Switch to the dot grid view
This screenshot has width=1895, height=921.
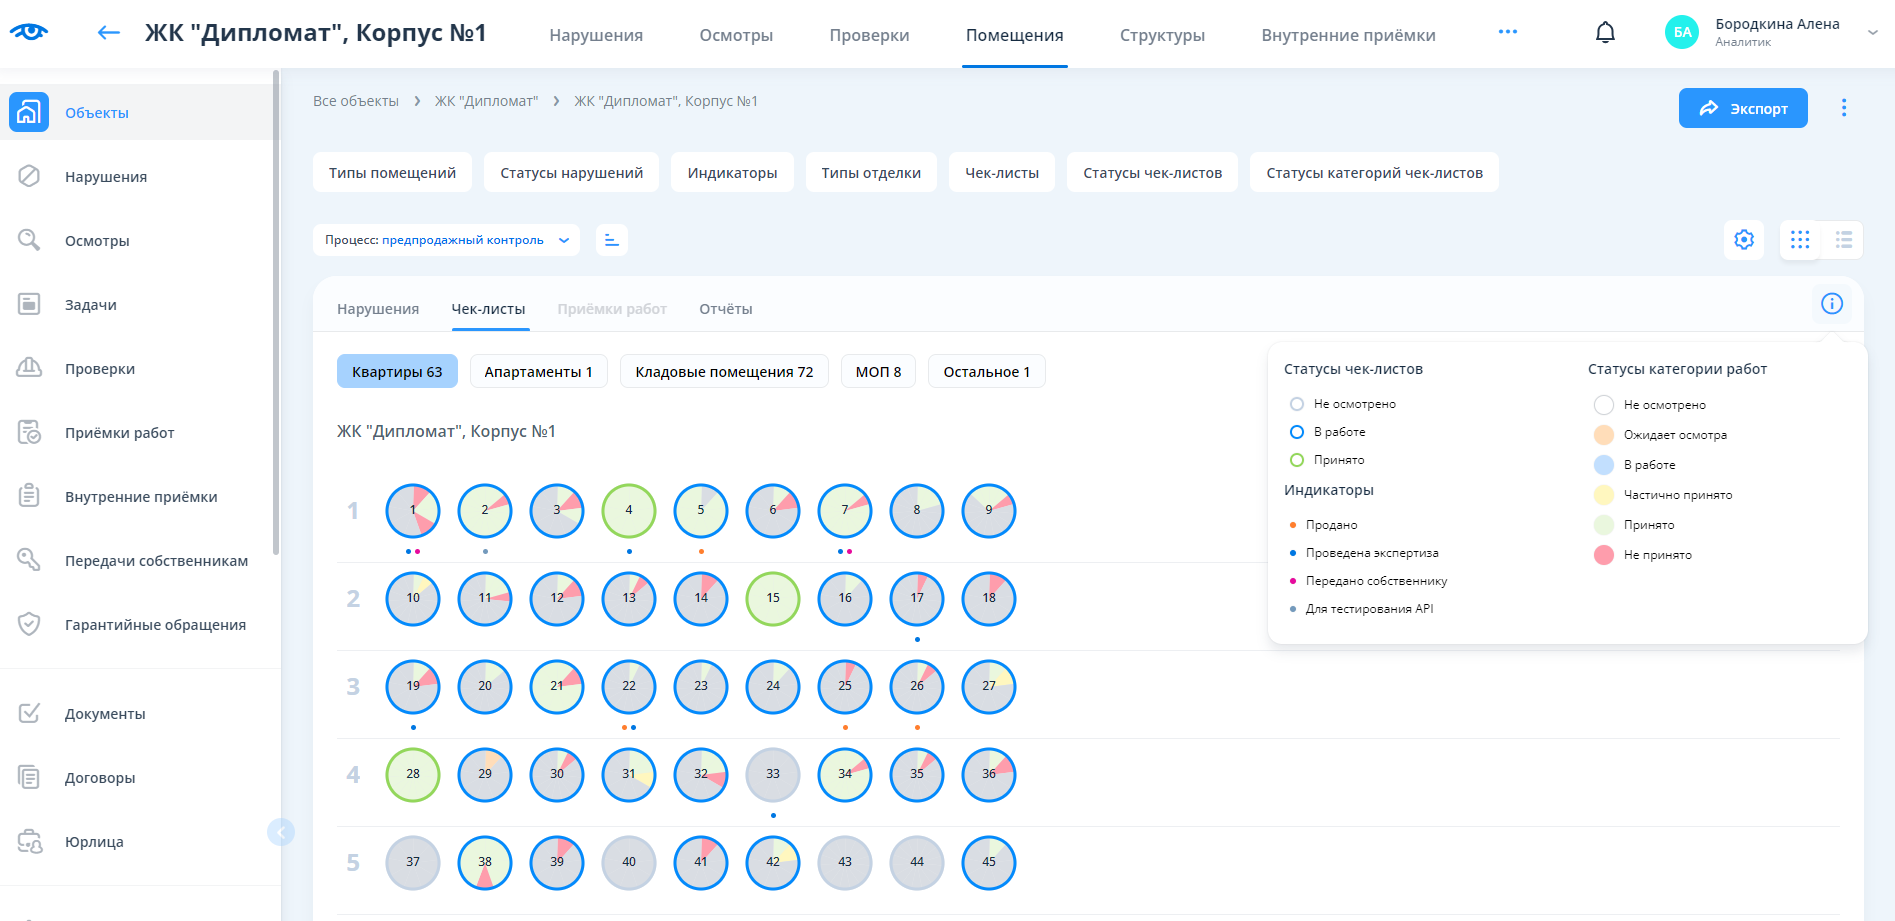(1800, 240)
